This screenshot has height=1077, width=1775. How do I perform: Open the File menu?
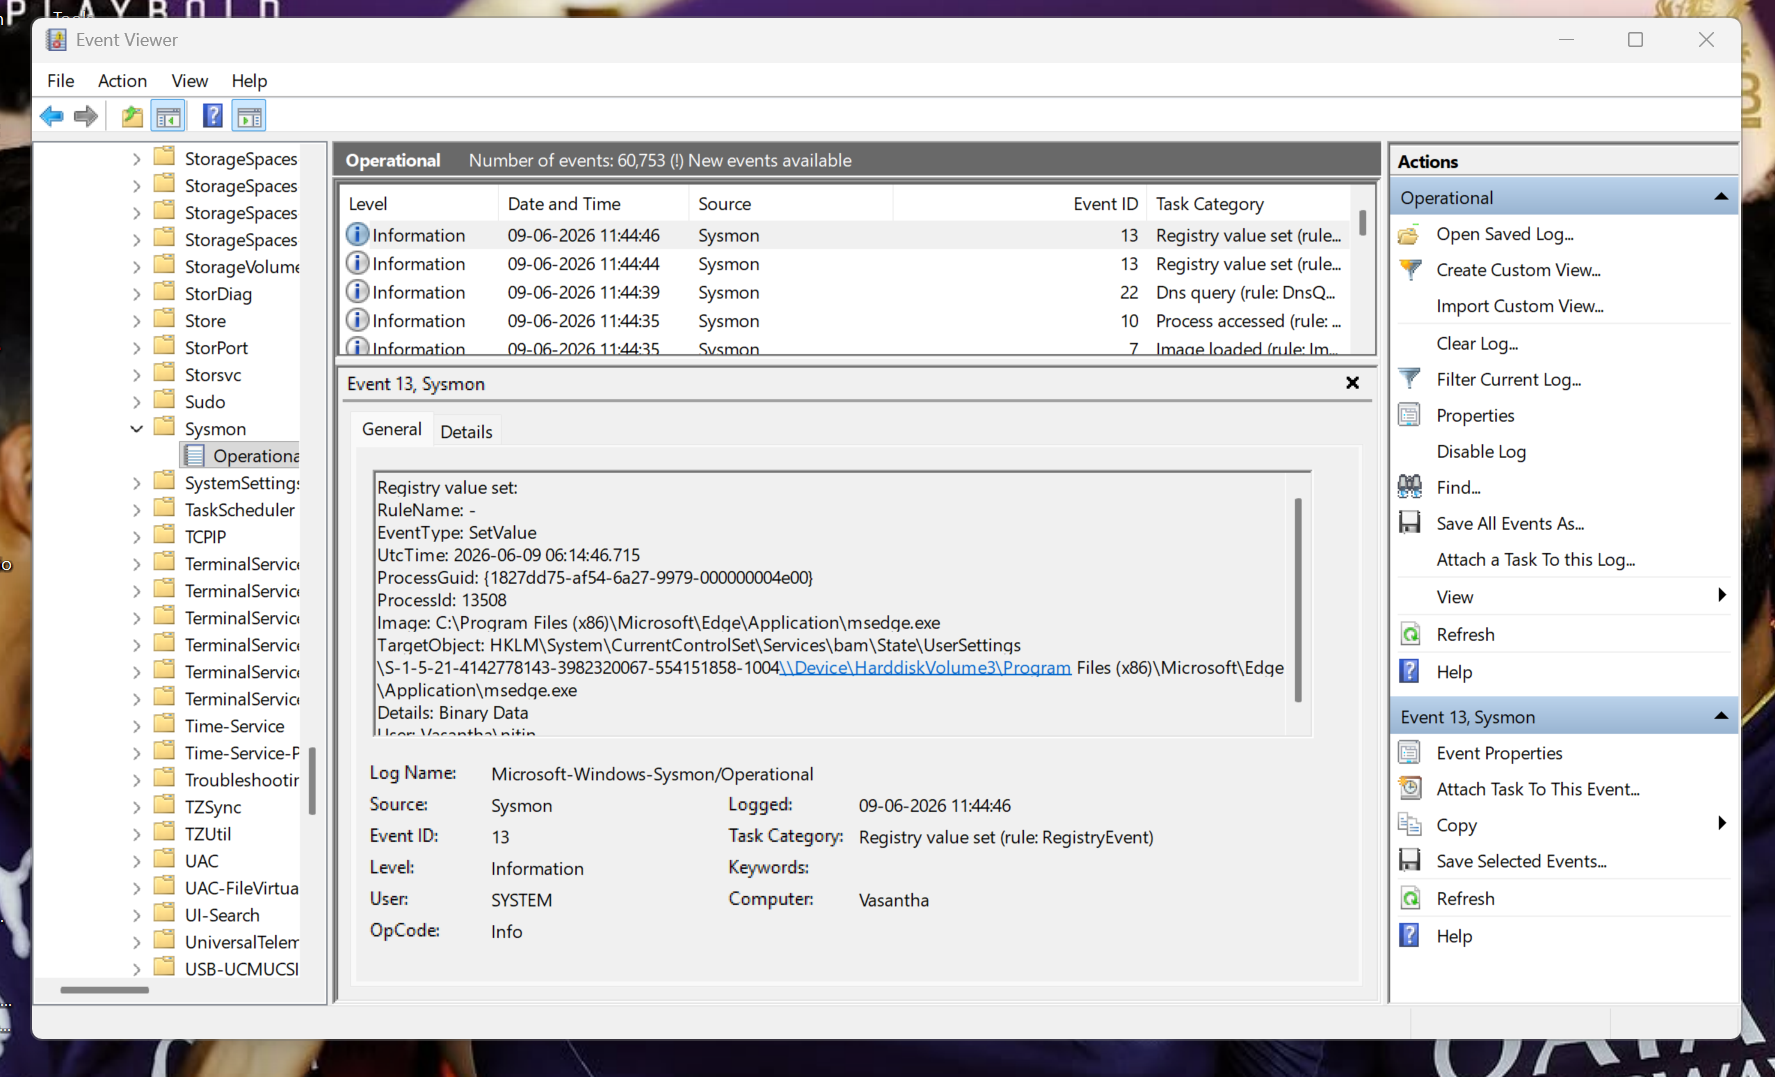[x=61, y=81]
